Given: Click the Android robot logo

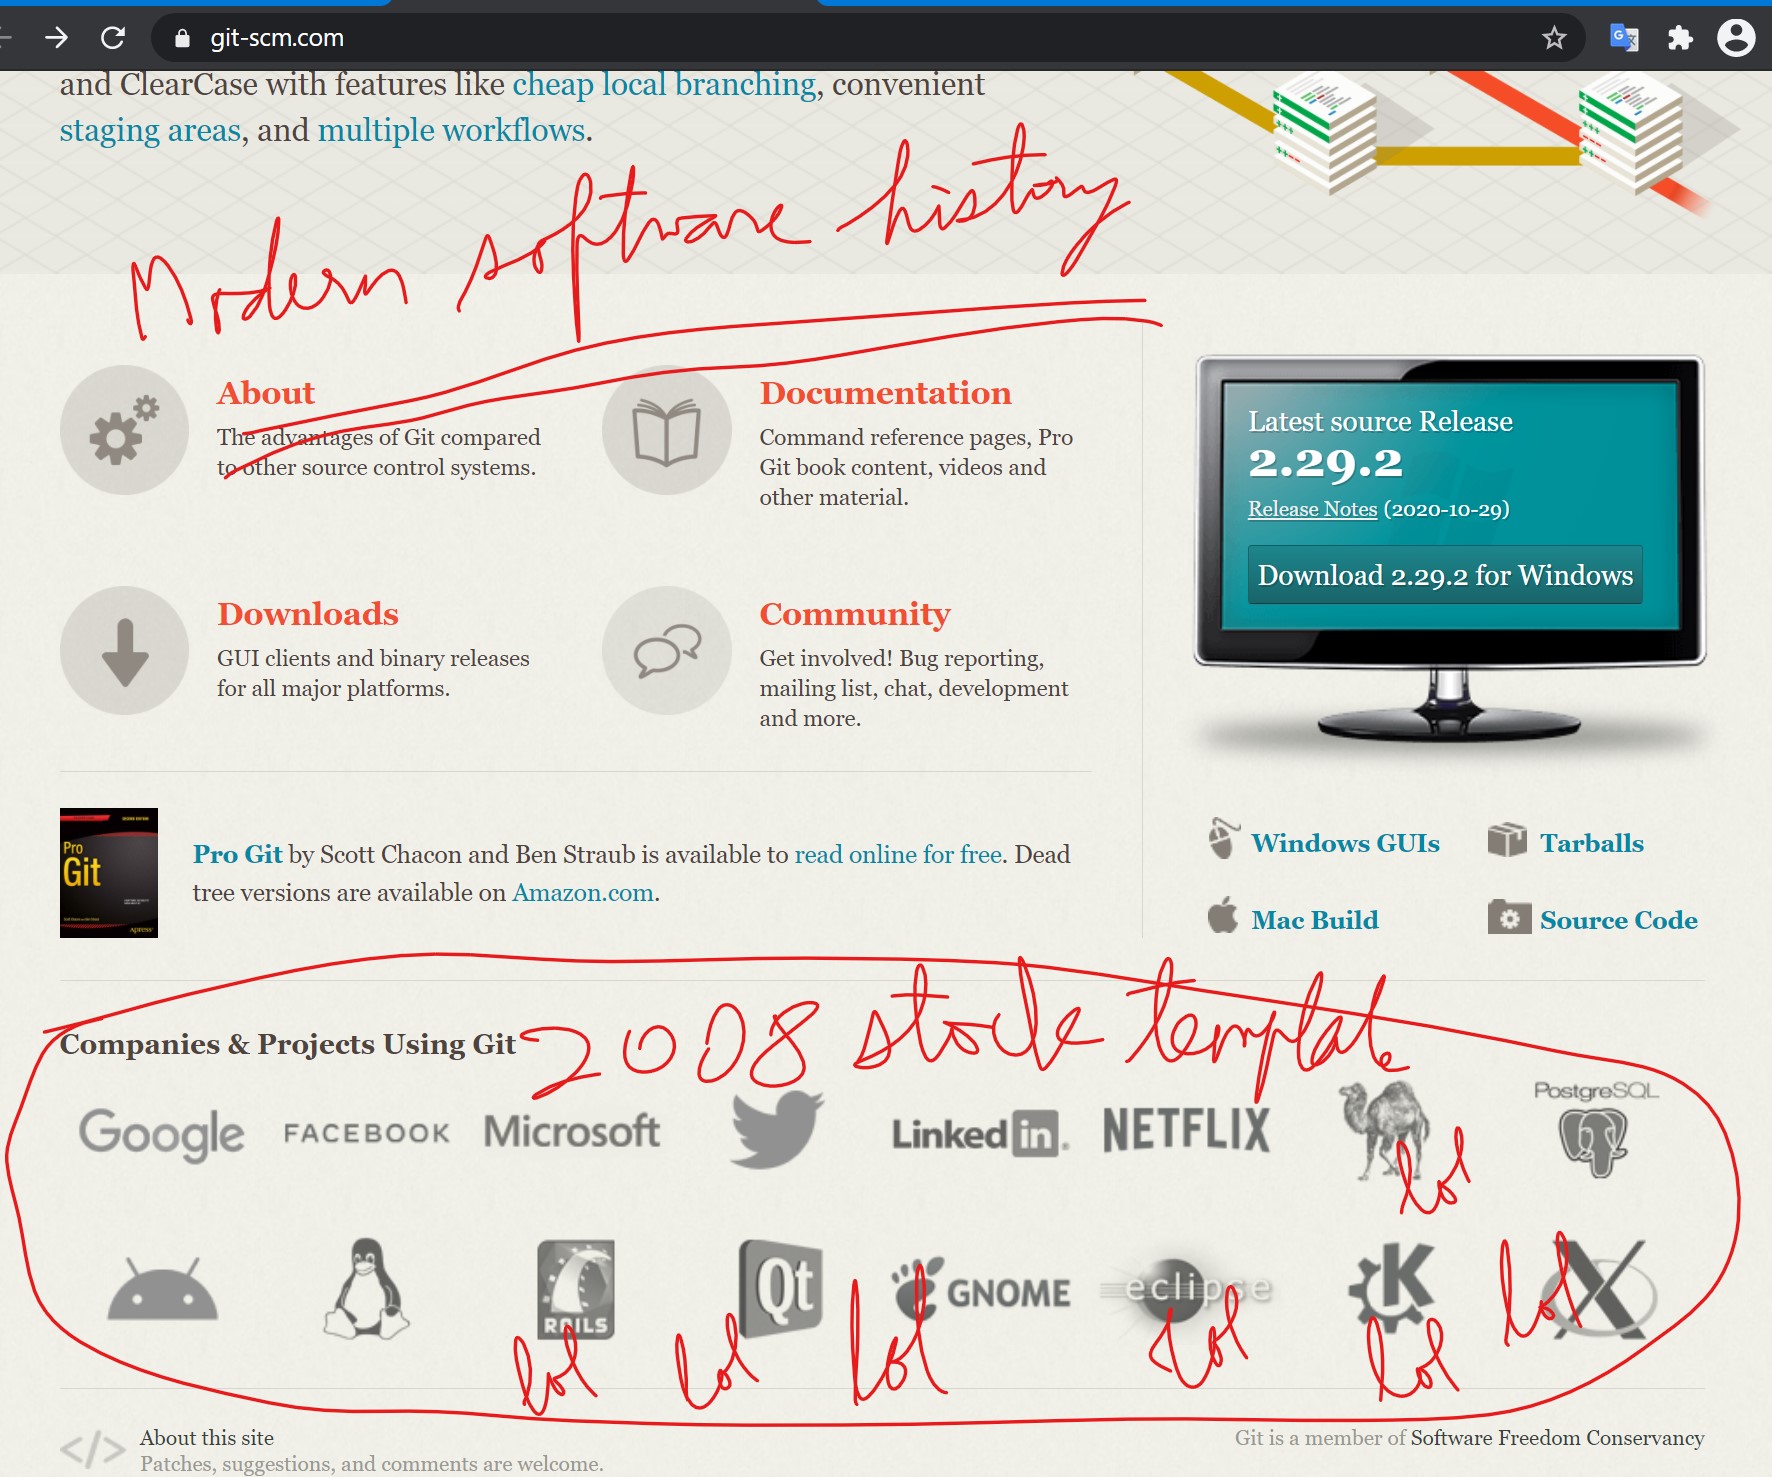Looking at the screenshot, I should pos(162,1290).
